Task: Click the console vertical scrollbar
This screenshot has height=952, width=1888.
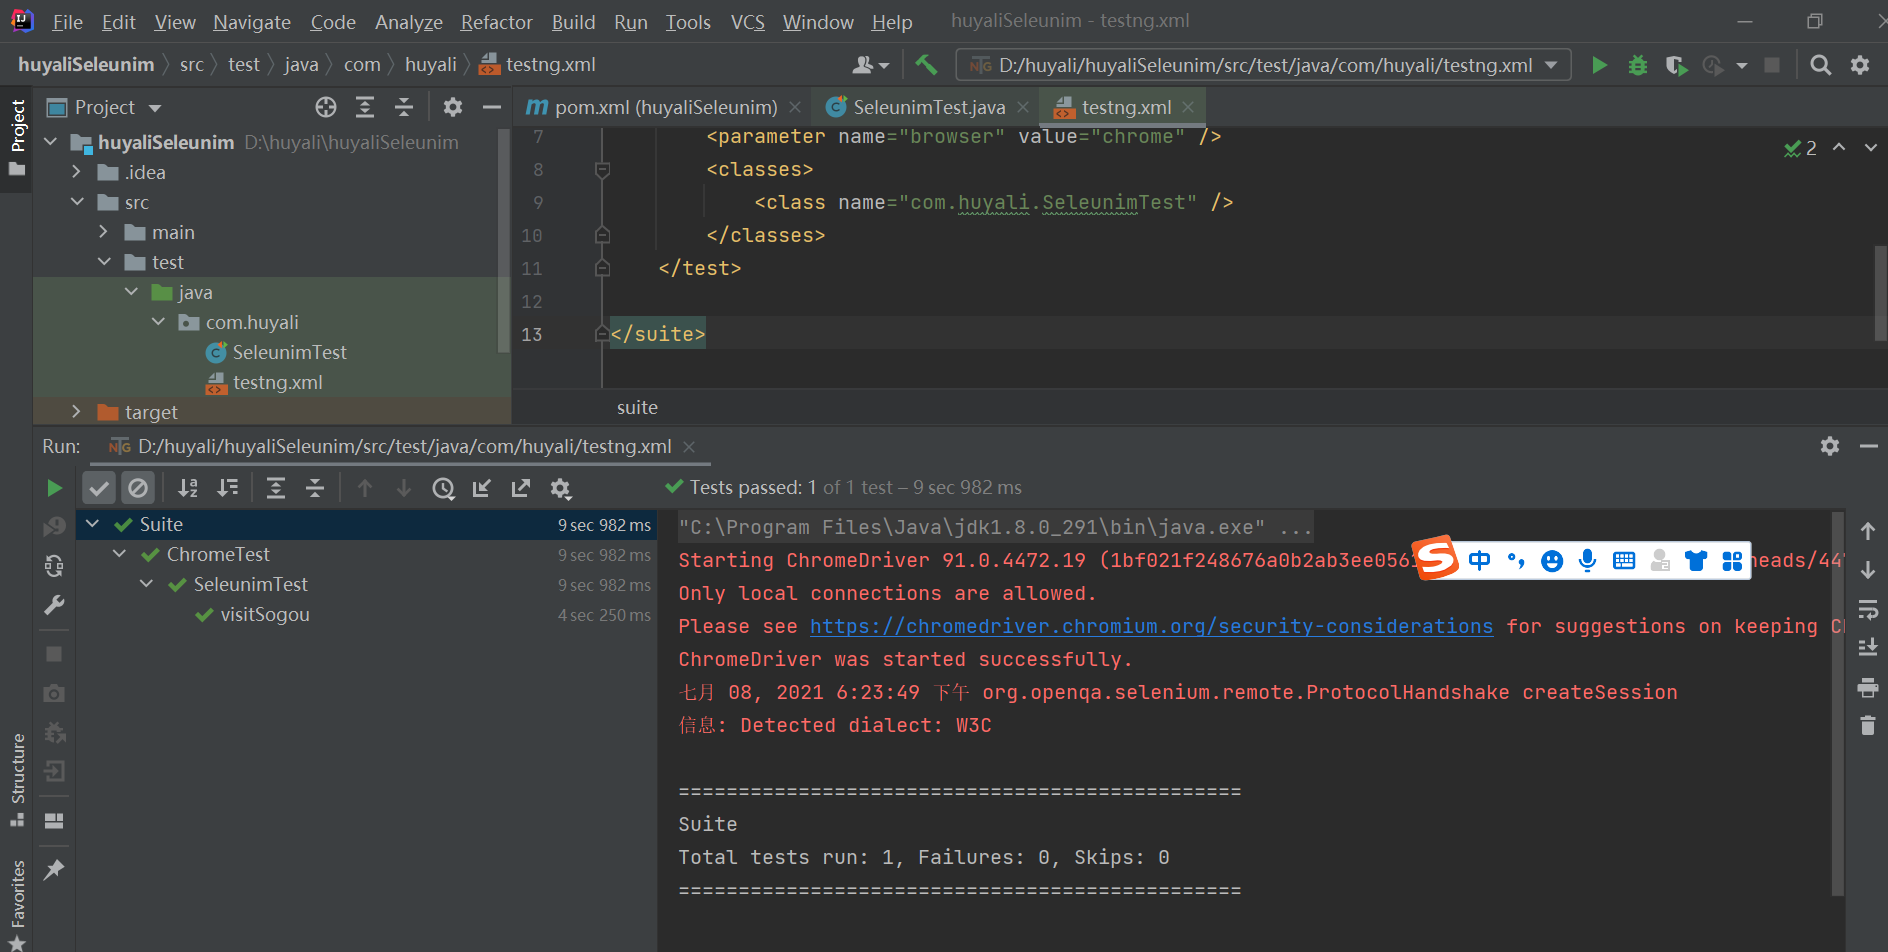Action: [1838, 704]
